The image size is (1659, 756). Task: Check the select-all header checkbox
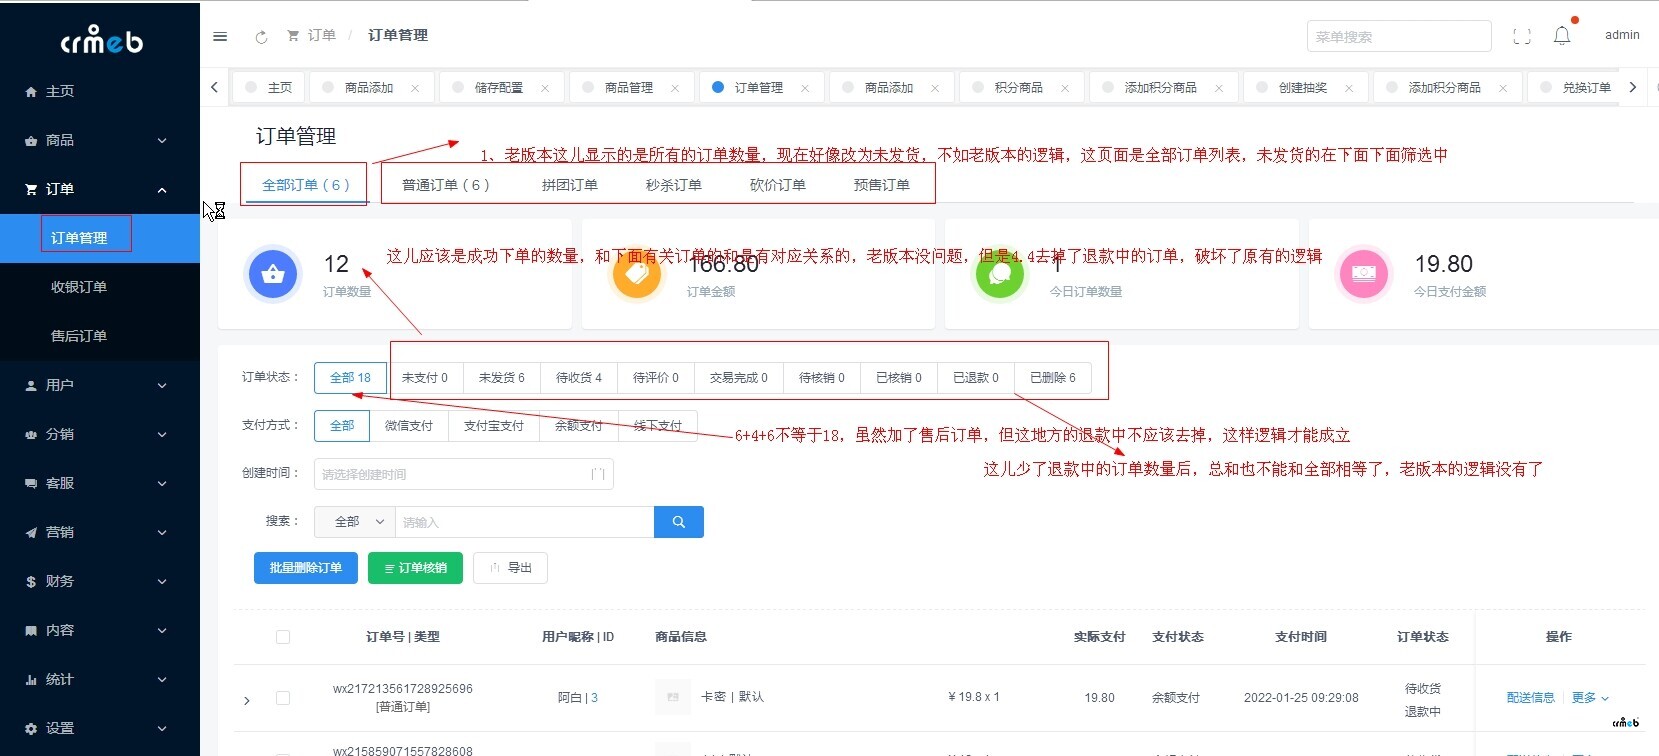[283, 637]
